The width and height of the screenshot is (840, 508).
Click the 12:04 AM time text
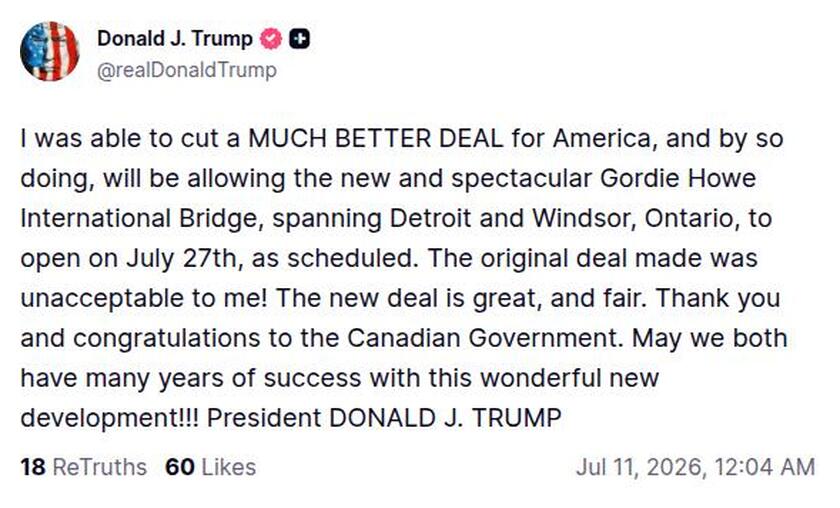pos(764,467)
